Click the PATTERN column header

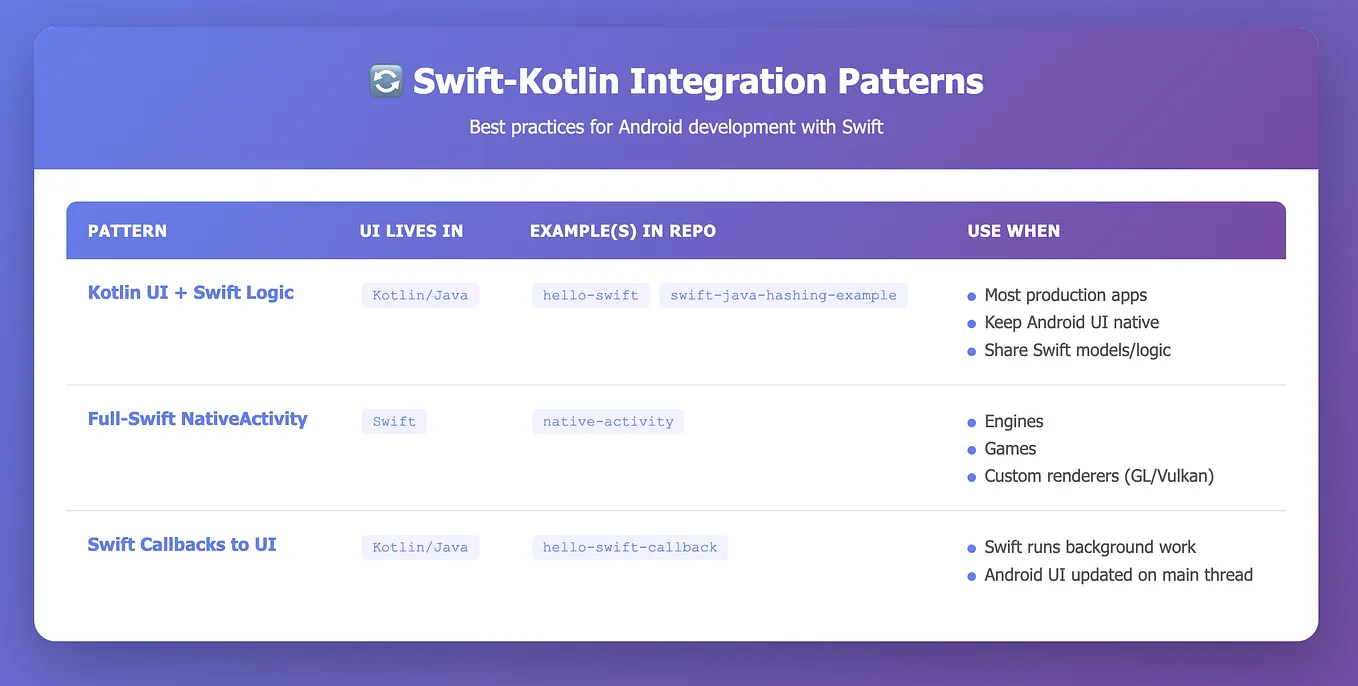[x=127, y=230]
